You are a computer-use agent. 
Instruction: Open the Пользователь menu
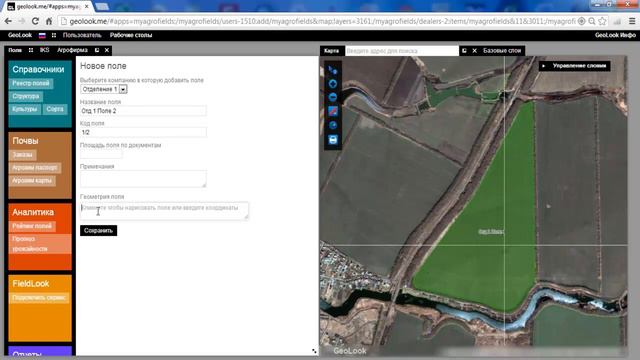[82, 36]
